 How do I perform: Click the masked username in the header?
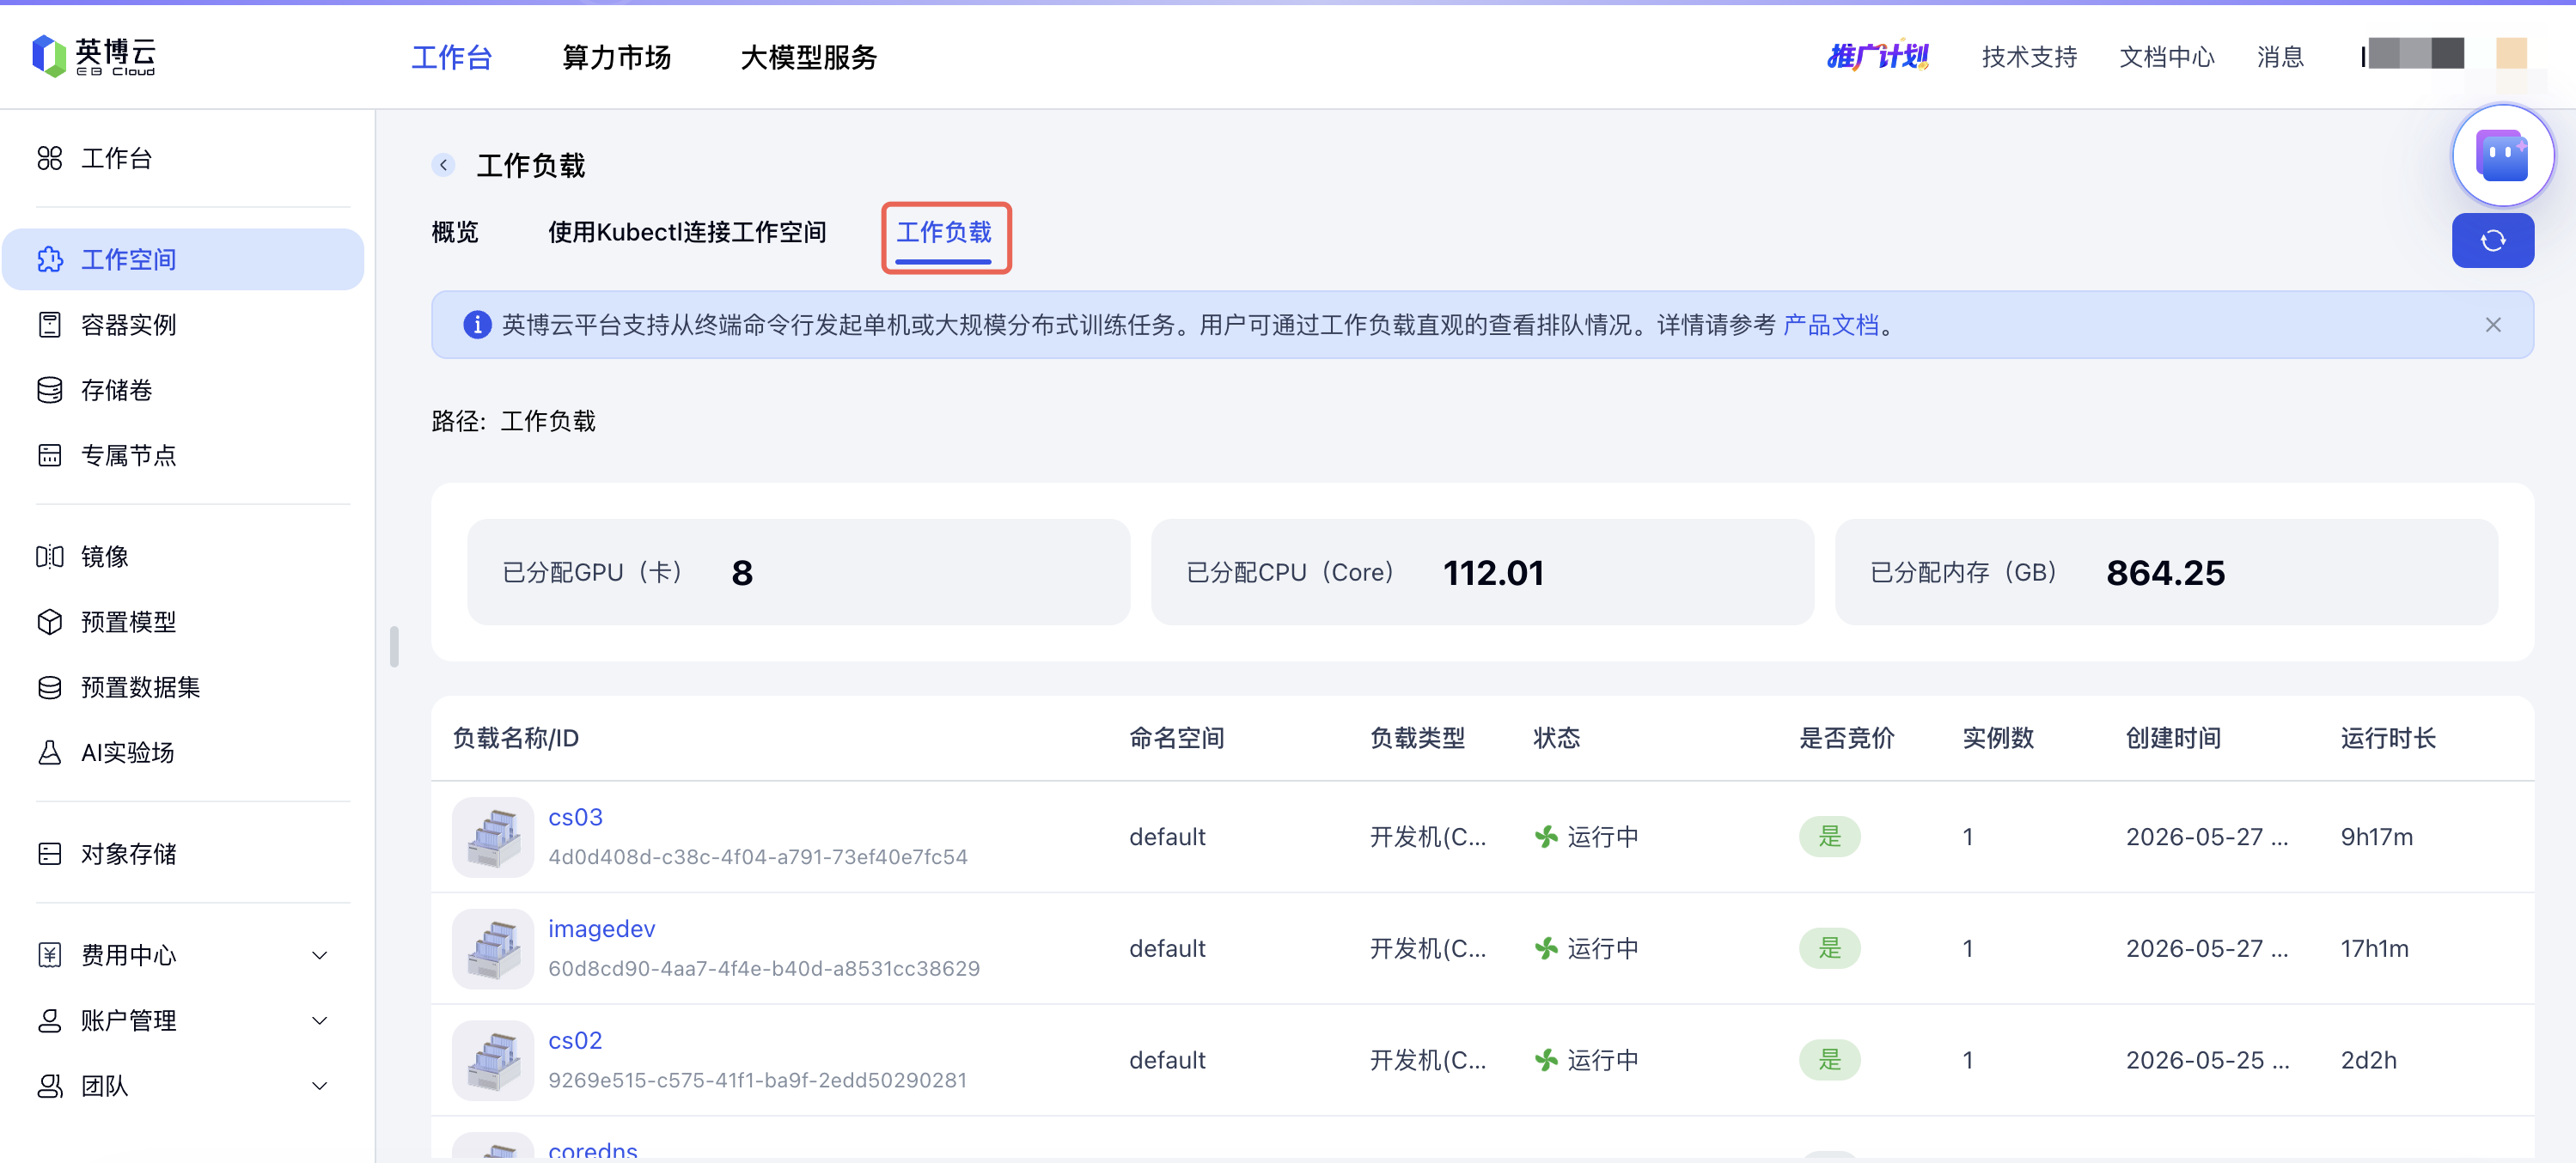[2412, 54]
